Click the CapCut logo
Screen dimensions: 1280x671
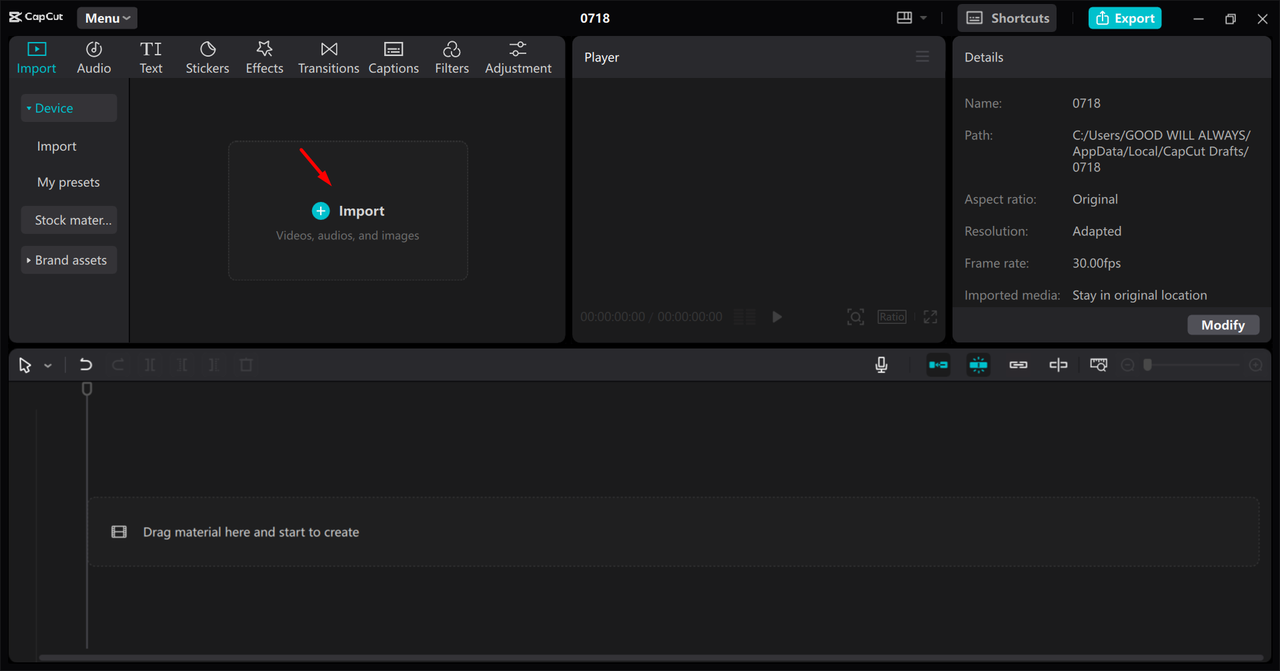(x=36, y=17)
